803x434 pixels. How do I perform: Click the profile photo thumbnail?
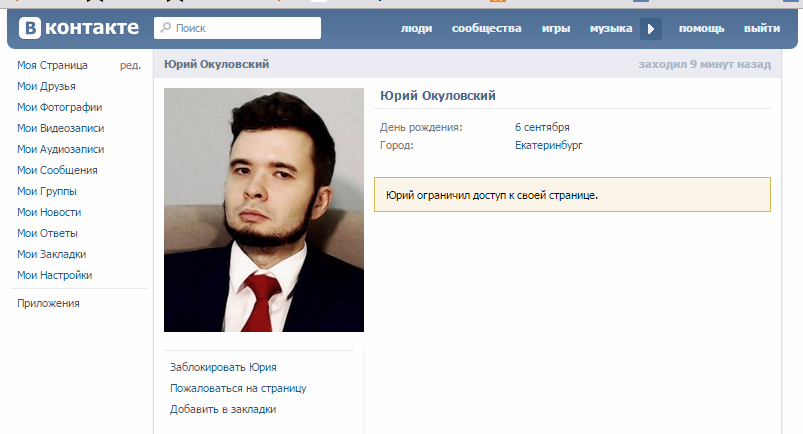pos(264,210)
